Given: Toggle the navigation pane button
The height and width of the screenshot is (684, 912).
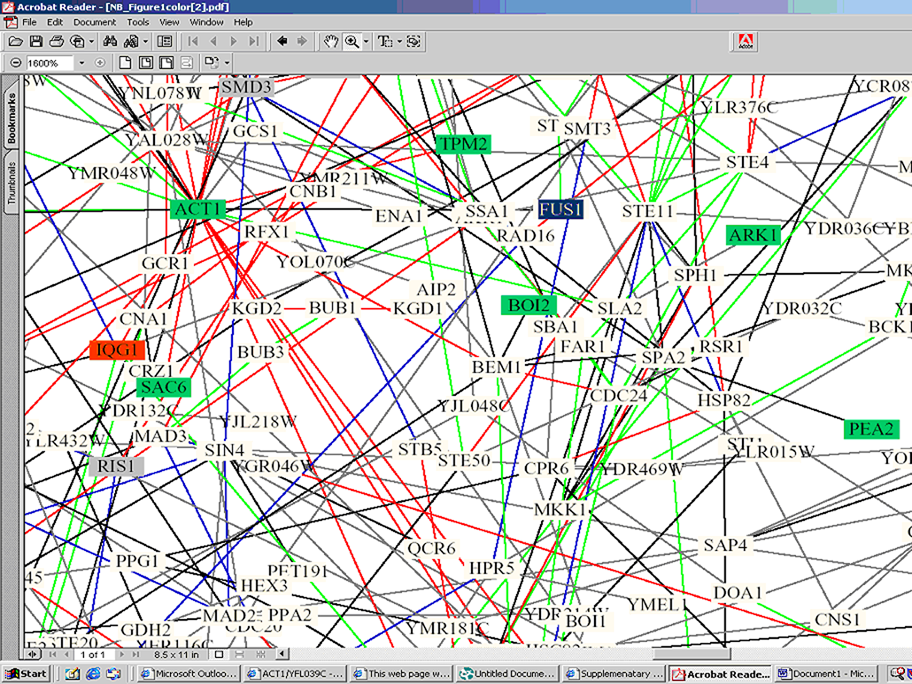Looking at the screenshot, I should click(165, 42).
